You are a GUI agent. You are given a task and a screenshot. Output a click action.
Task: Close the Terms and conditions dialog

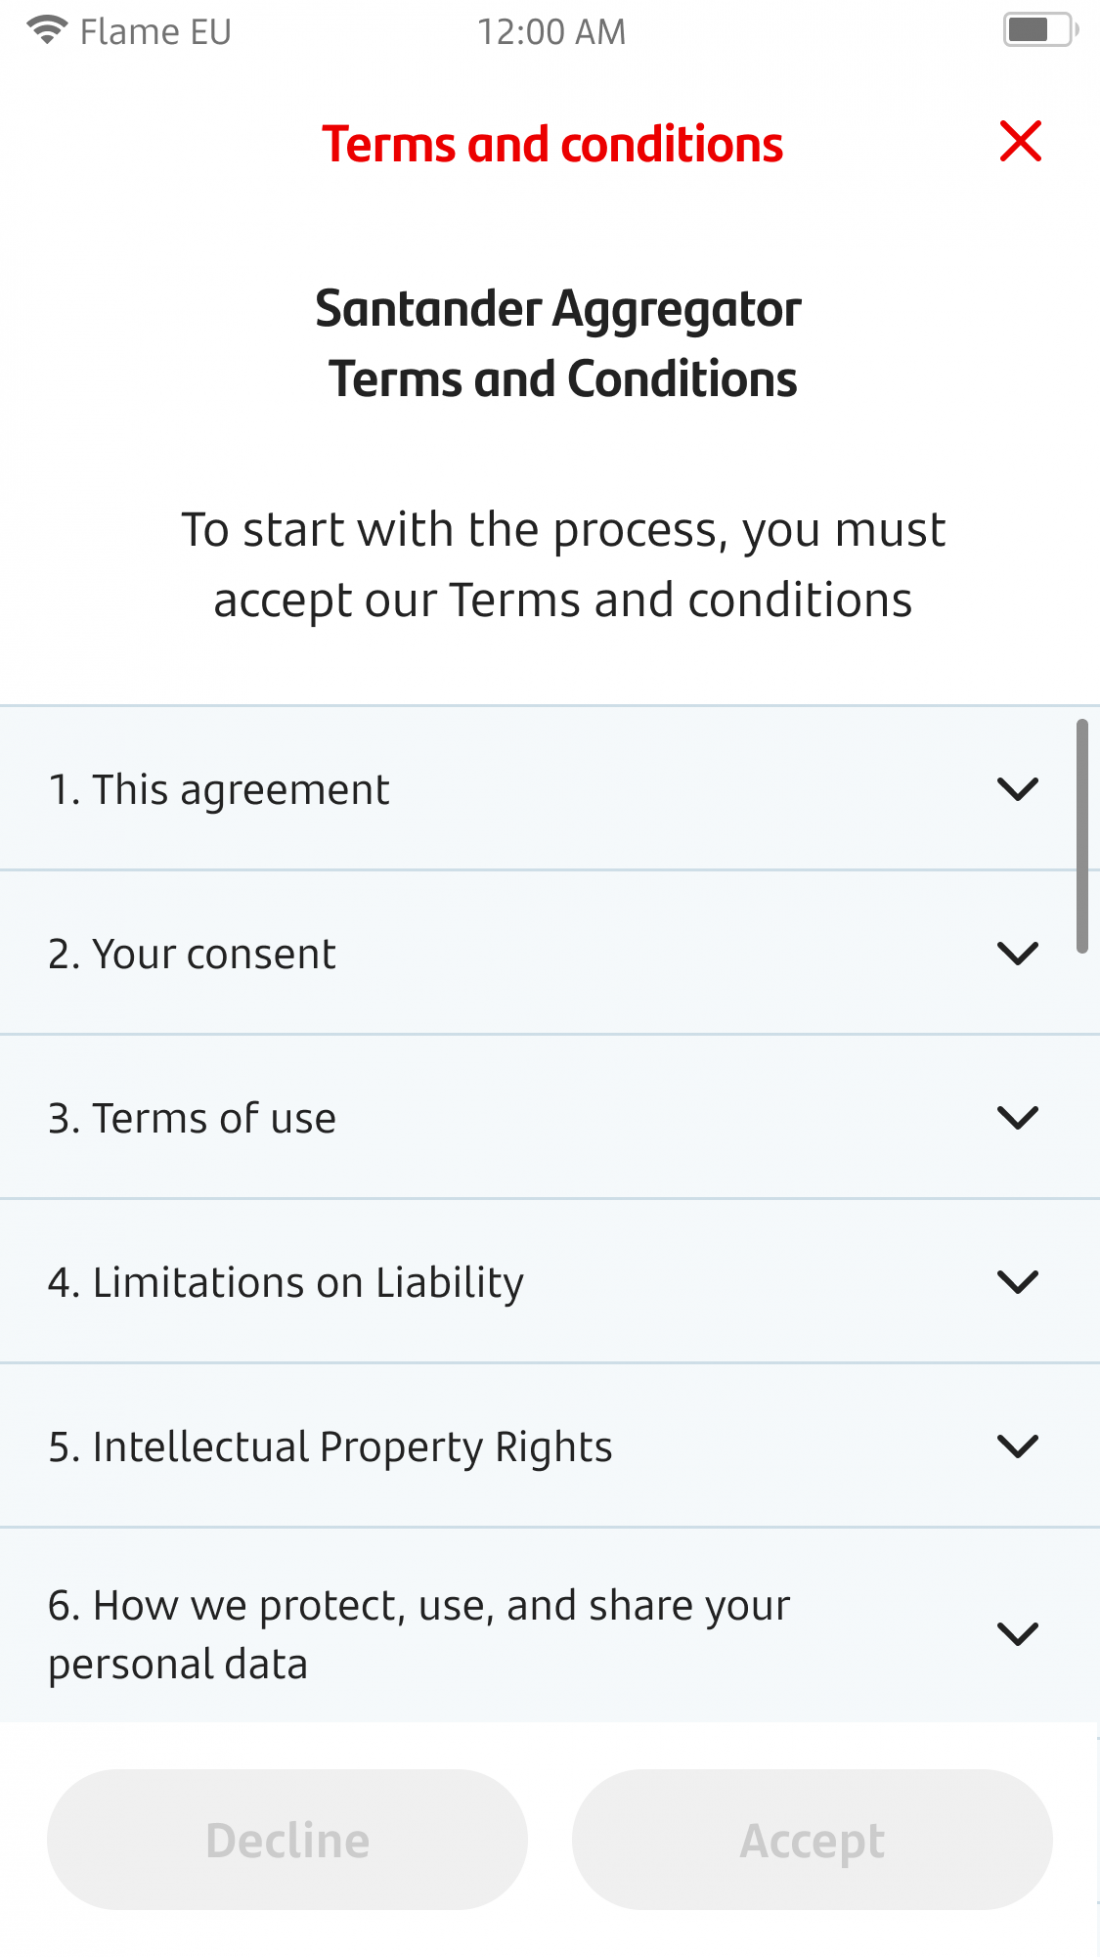tap(1020, 141)
